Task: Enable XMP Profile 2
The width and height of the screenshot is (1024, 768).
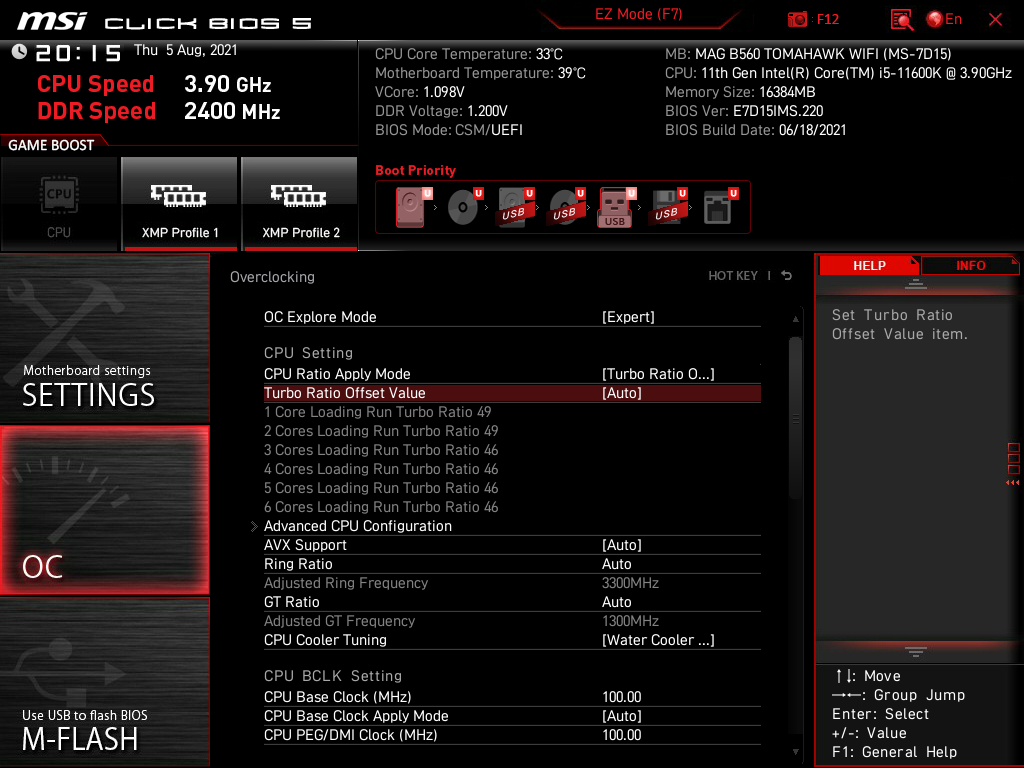Action: 300,204
